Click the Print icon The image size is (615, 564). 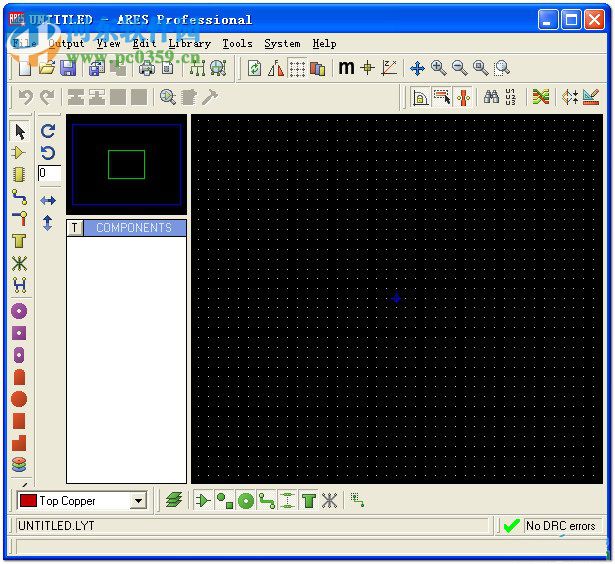147,68
